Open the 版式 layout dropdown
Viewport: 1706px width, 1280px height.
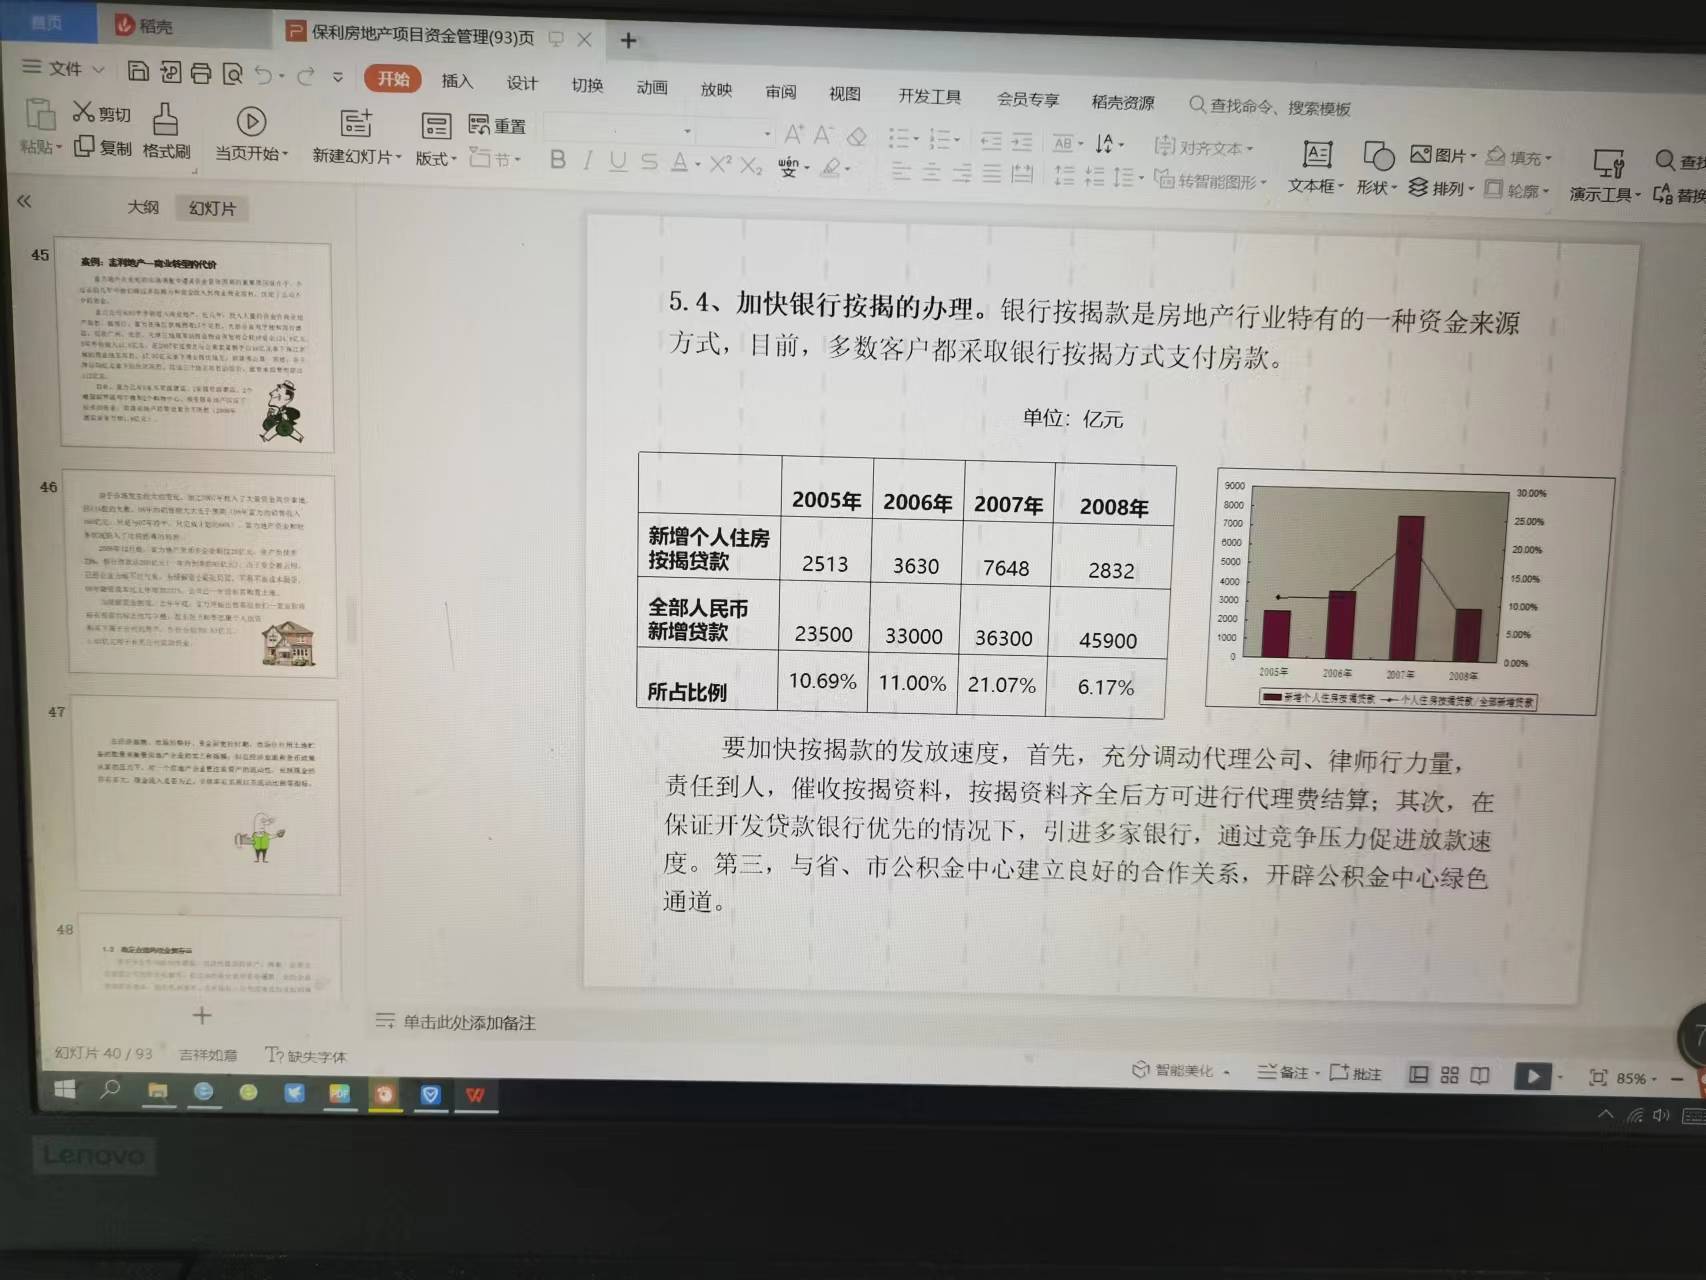436,141
